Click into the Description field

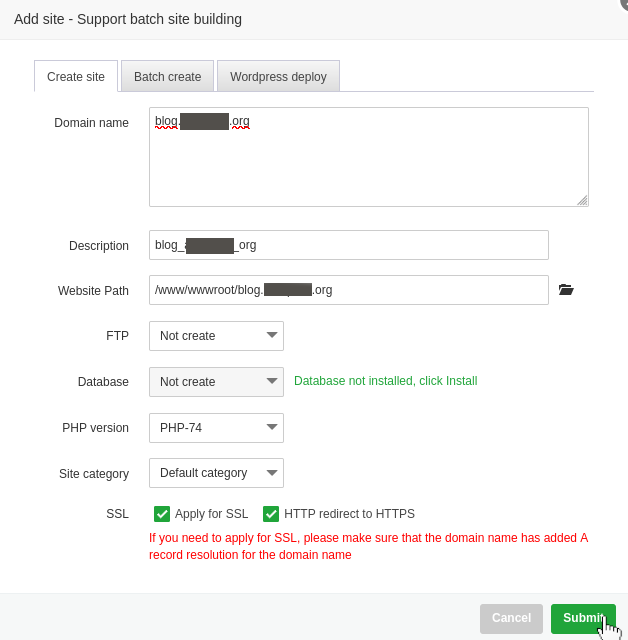click(348, 245)
